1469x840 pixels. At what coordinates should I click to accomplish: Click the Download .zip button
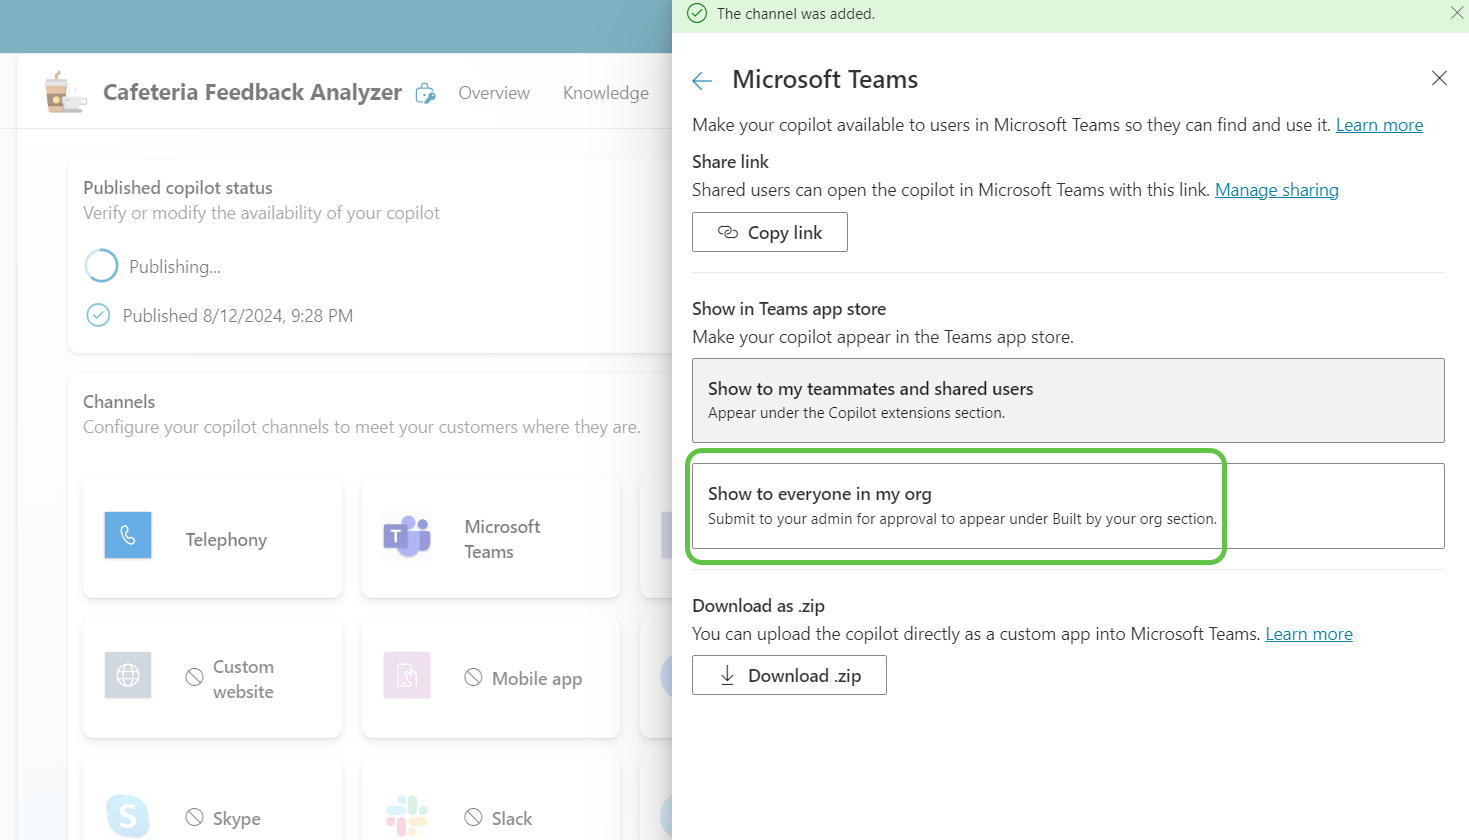coord(789,675)
